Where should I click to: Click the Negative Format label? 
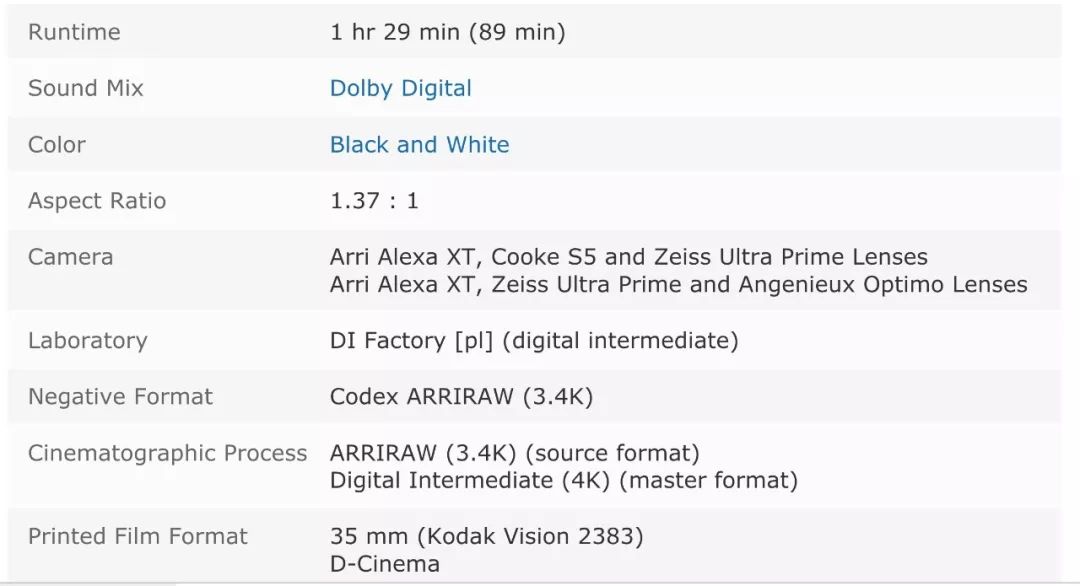pos(120,397)
